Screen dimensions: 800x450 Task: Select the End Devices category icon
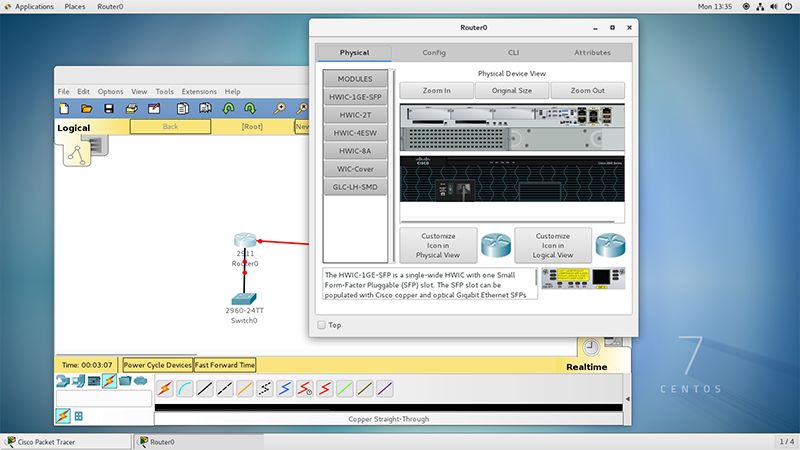coord(79,381)
